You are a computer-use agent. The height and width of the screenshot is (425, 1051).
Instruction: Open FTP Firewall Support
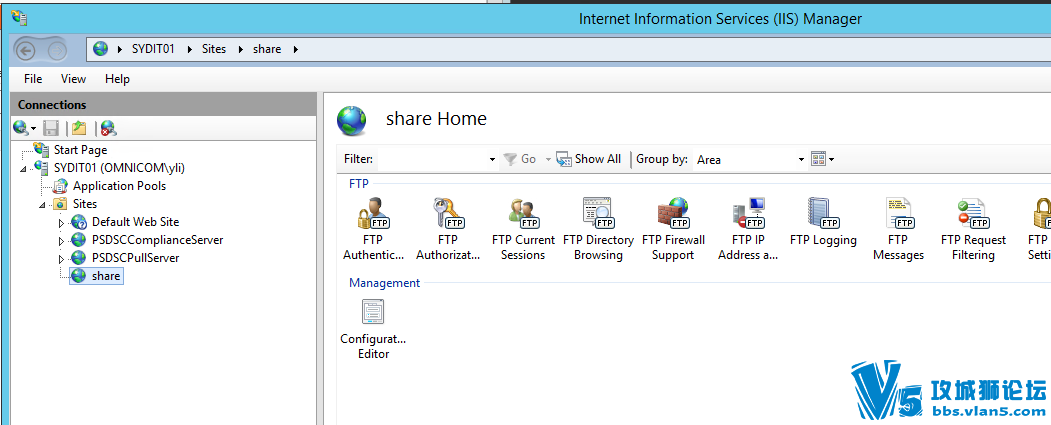(673, 229)
